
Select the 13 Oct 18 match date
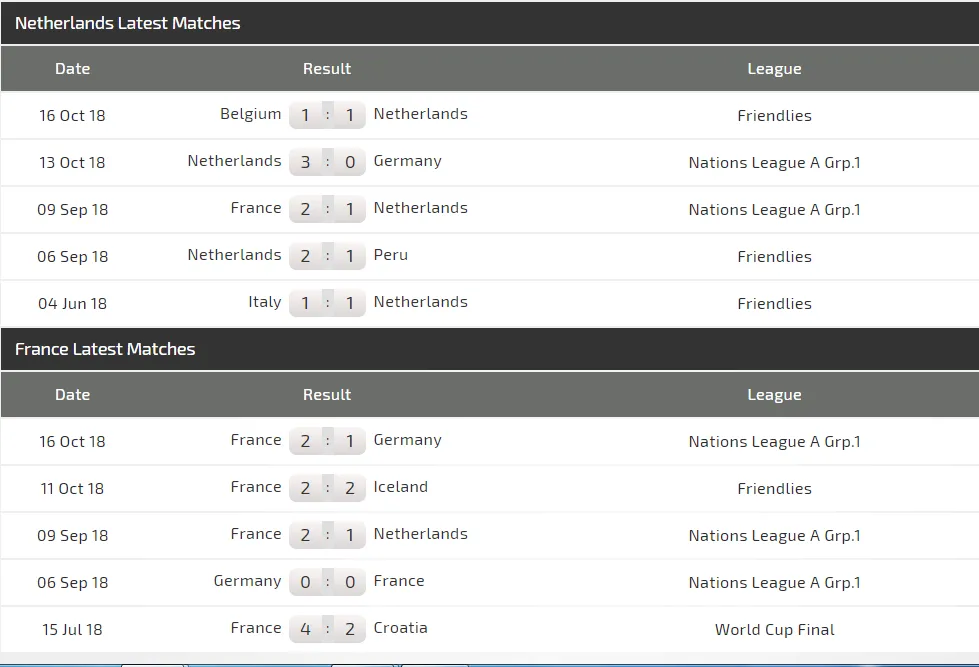click(72, 163)
